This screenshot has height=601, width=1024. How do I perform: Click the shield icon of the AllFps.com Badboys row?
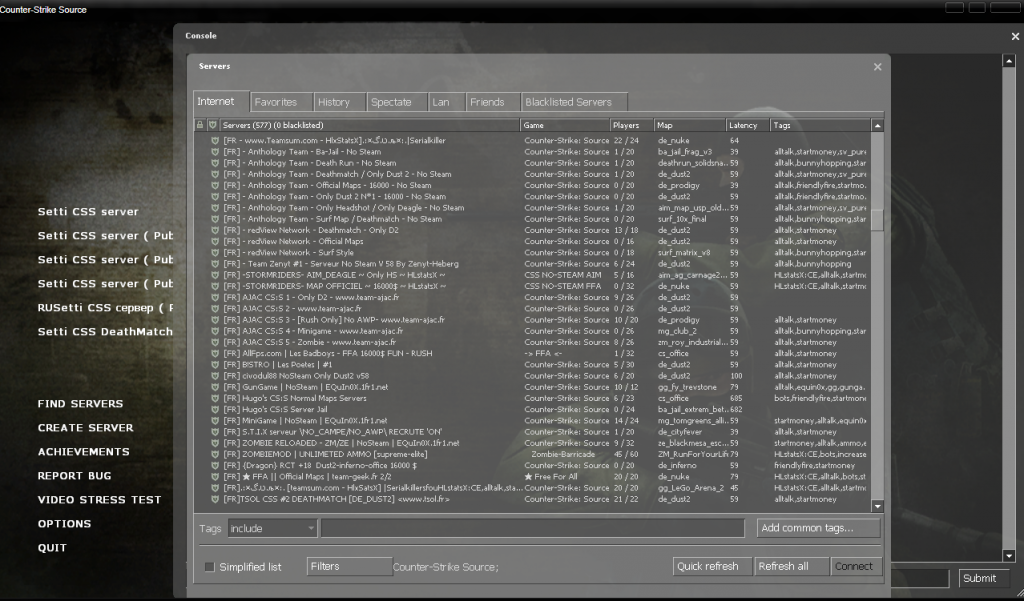click(215, 353)
